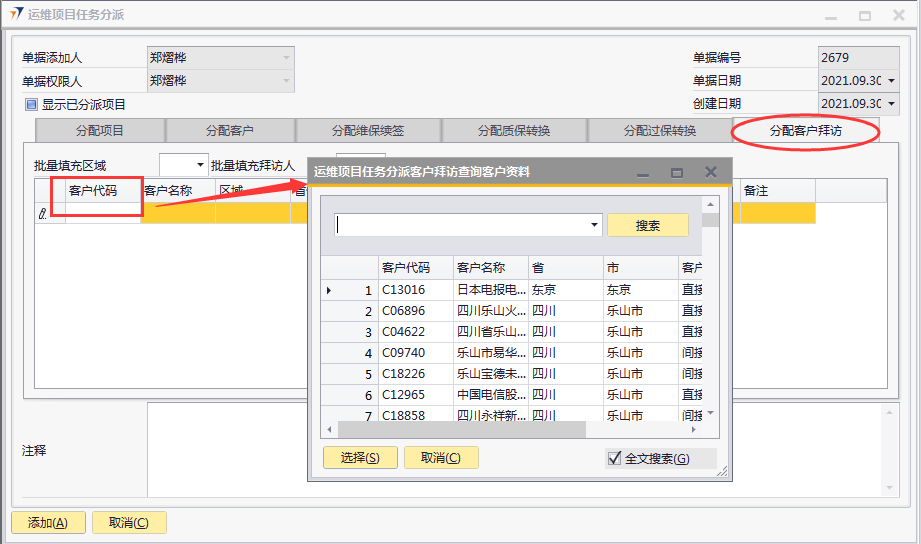Switch to the 分配项目 tab

(100, 131)
